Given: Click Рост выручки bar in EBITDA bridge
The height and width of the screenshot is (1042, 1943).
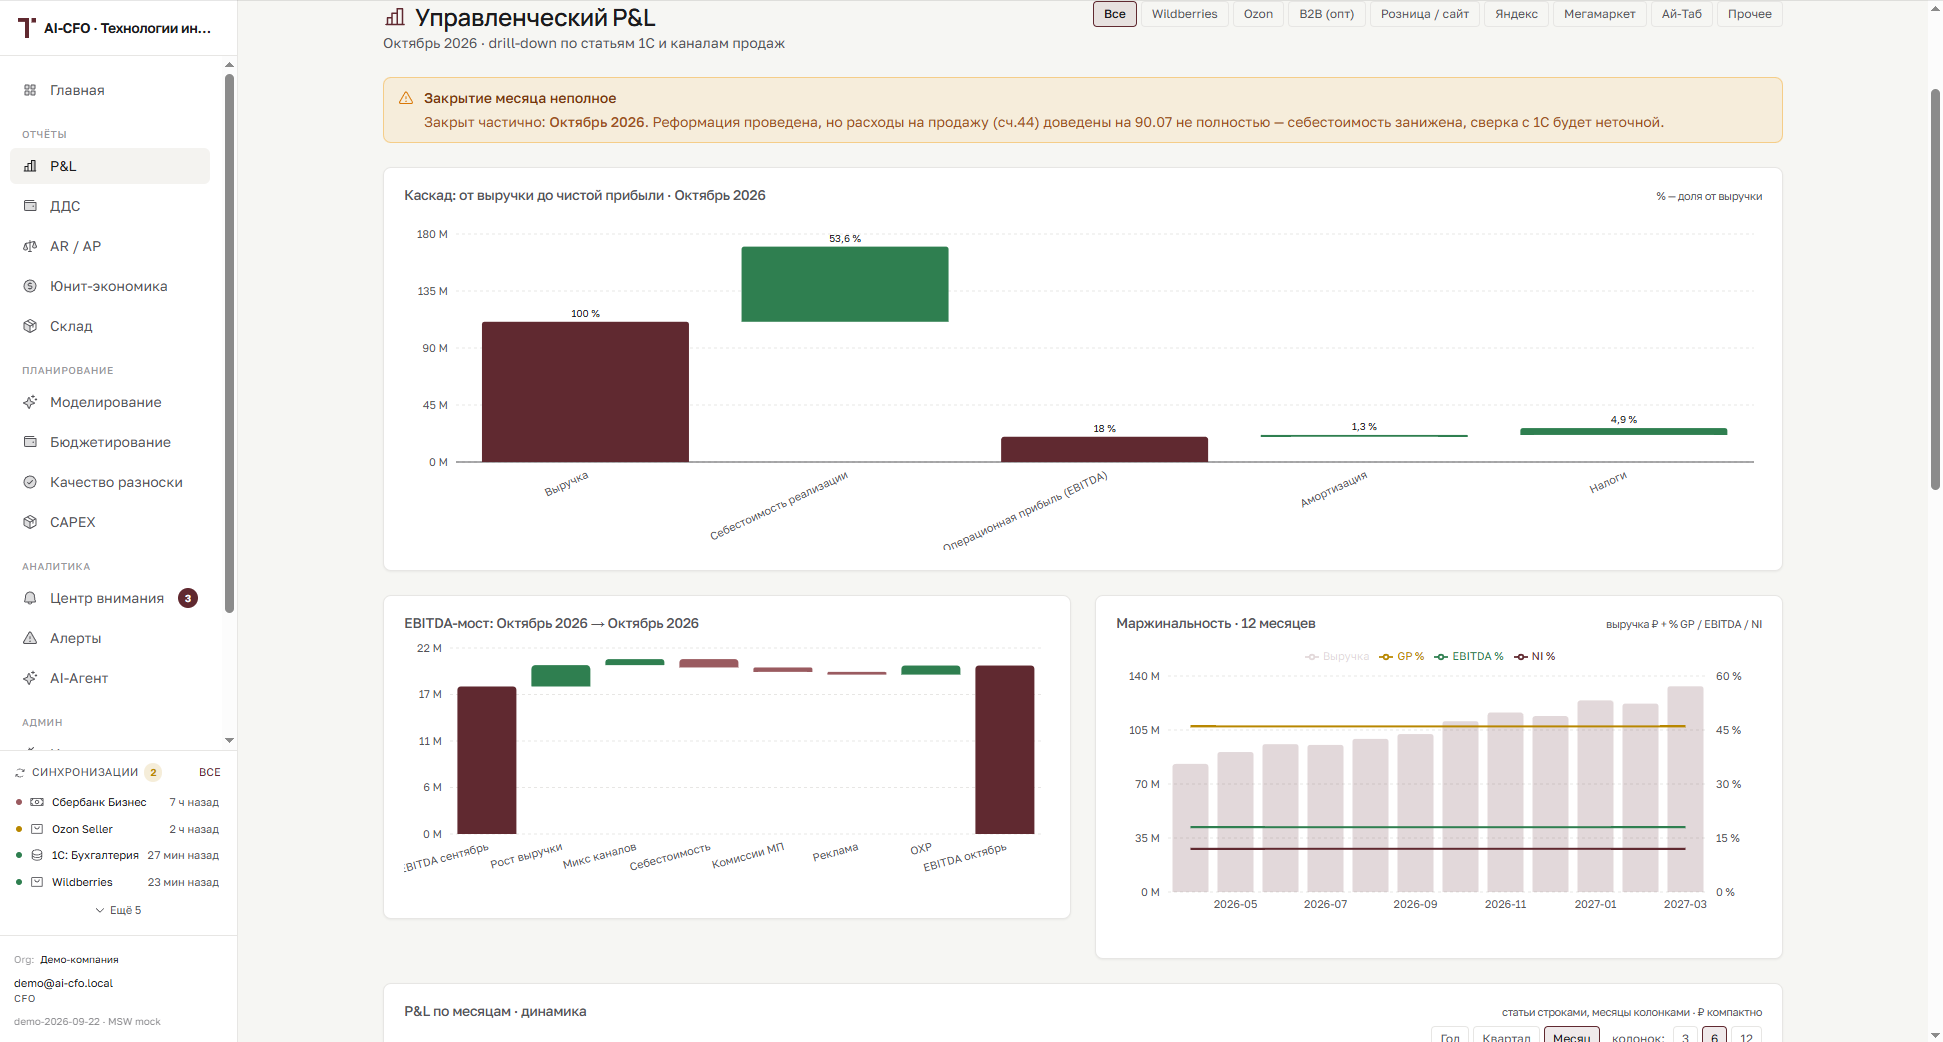Looking at the screenshot, I should 560,676.
